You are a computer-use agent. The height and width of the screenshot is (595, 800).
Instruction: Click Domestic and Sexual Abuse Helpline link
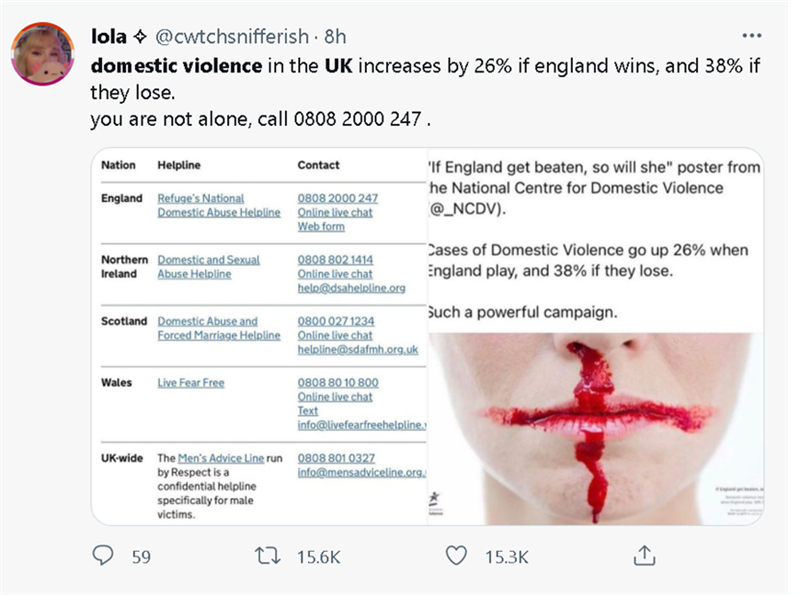208,267
